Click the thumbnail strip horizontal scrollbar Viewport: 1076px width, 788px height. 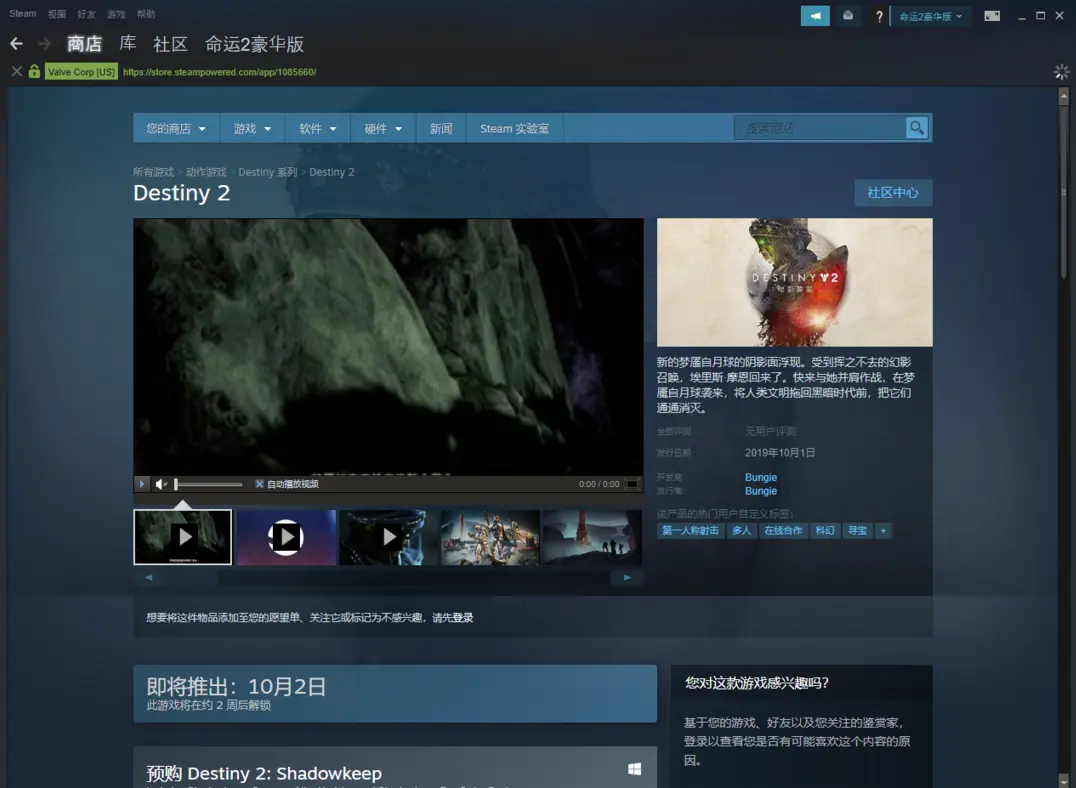click(x=388, y=577)
